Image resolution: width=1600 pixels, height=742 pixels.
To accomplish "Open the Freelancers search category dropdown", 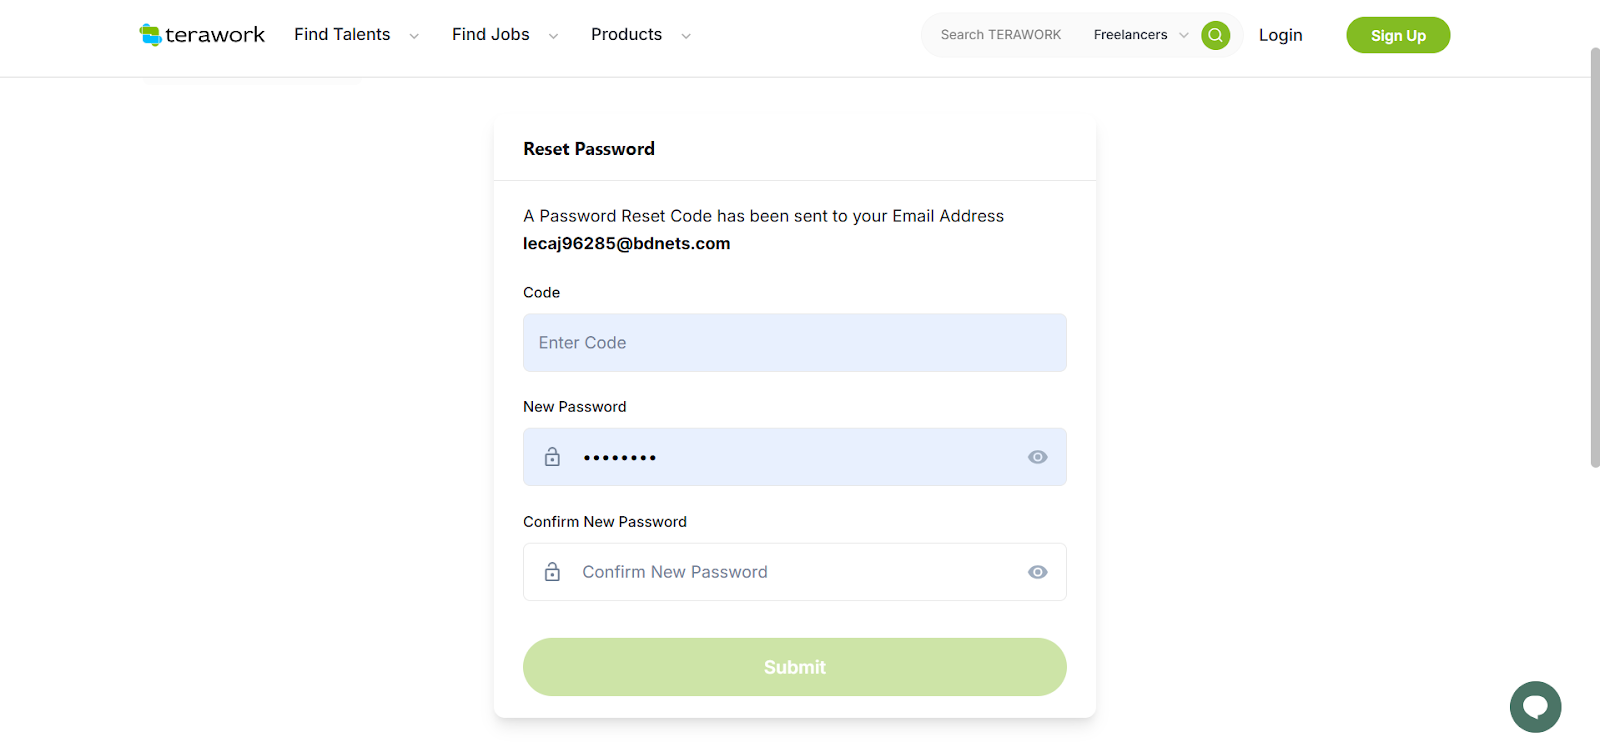I will click(x=1140, y=35).
